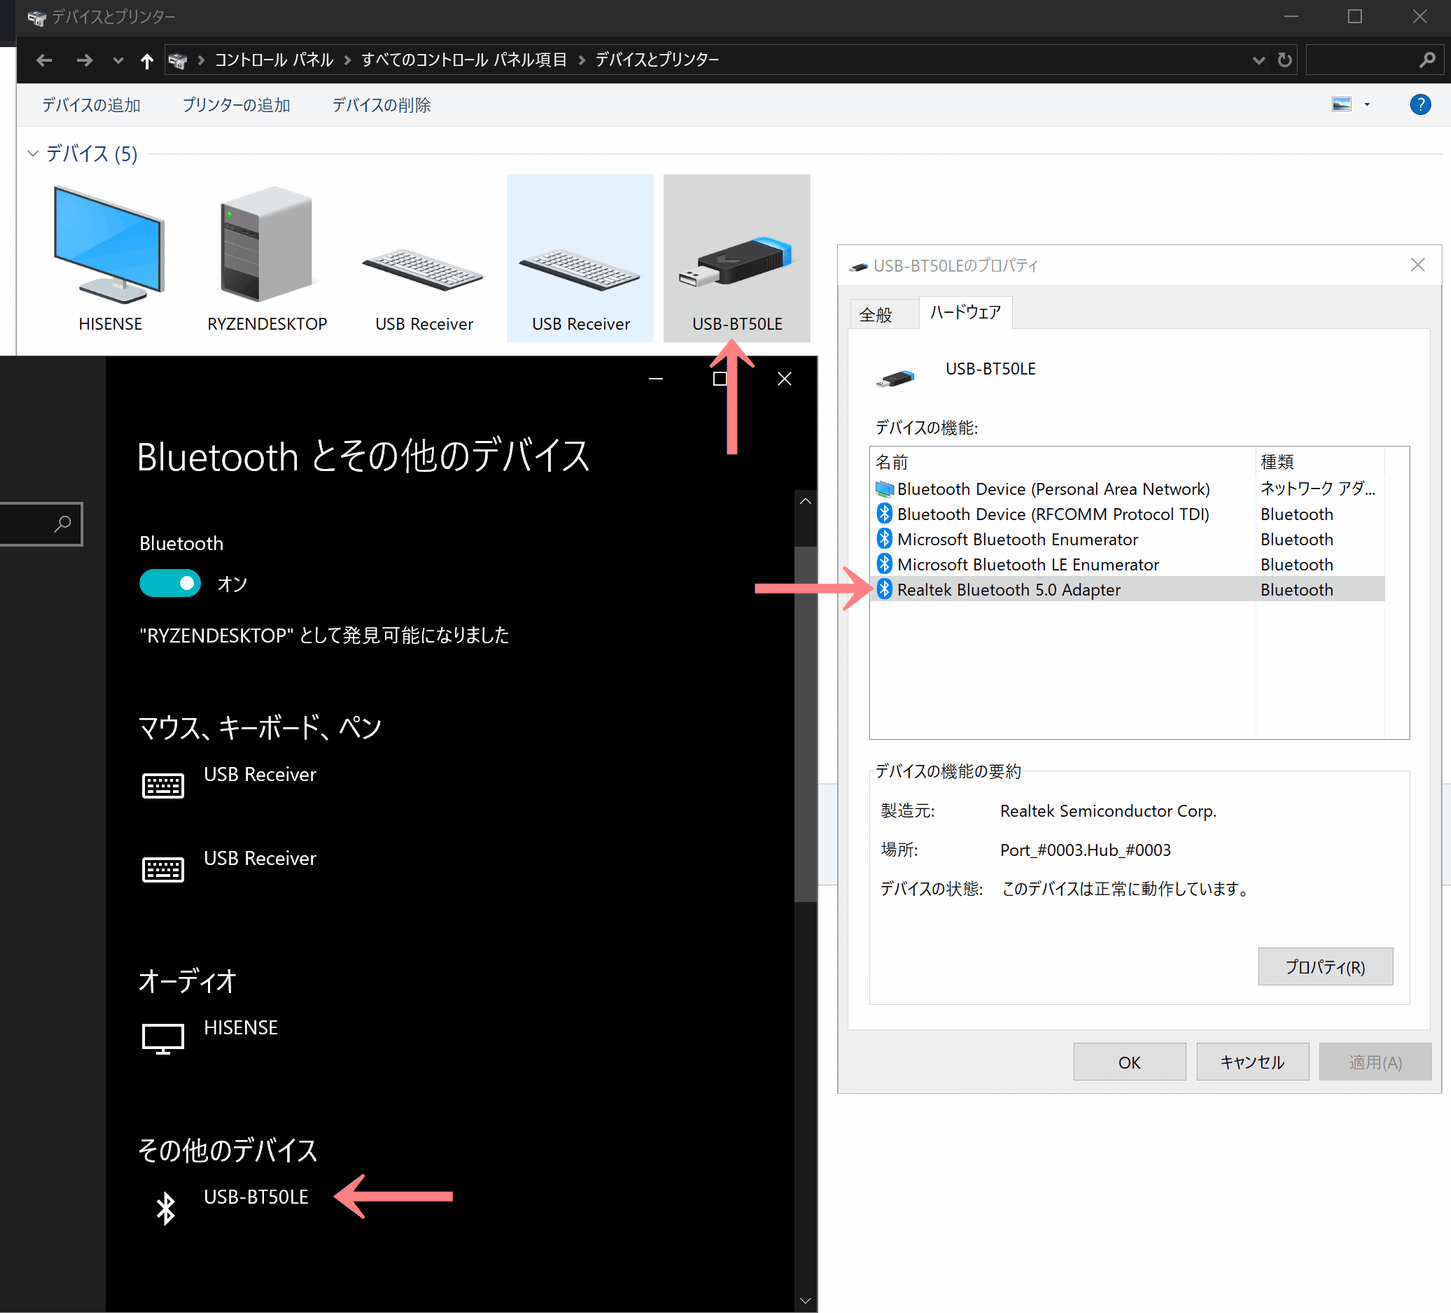The height and width of the screenshot is (1313, 1451).
Task: Click プロパティ(R) button
Action: click(x=1325, y=967)
